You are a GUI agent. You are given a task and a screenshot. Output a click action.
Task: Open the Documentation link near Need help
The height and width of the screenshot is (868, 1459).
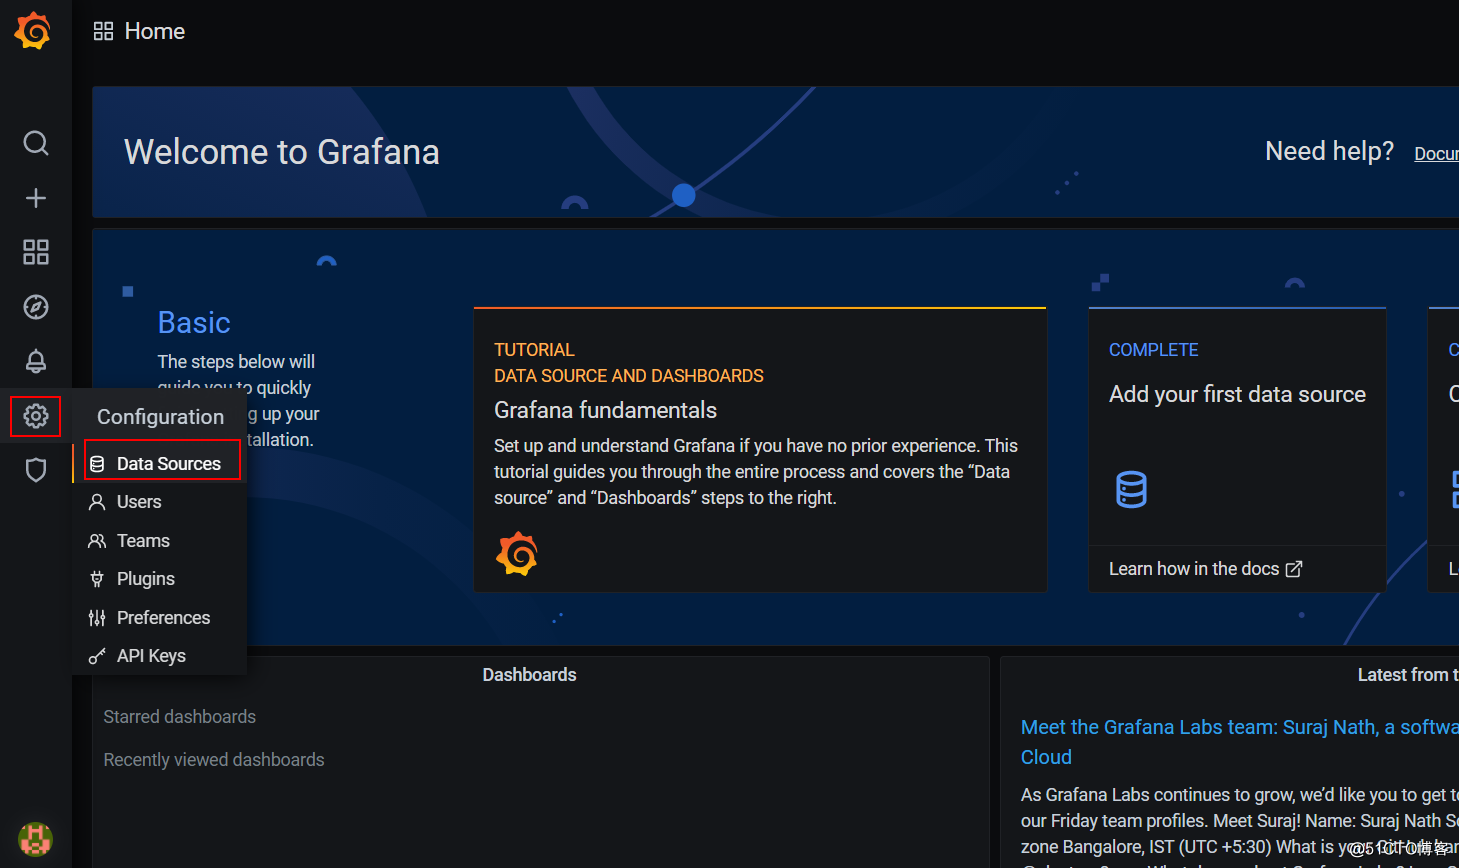pyautogui.click(x=1436, y=153)
